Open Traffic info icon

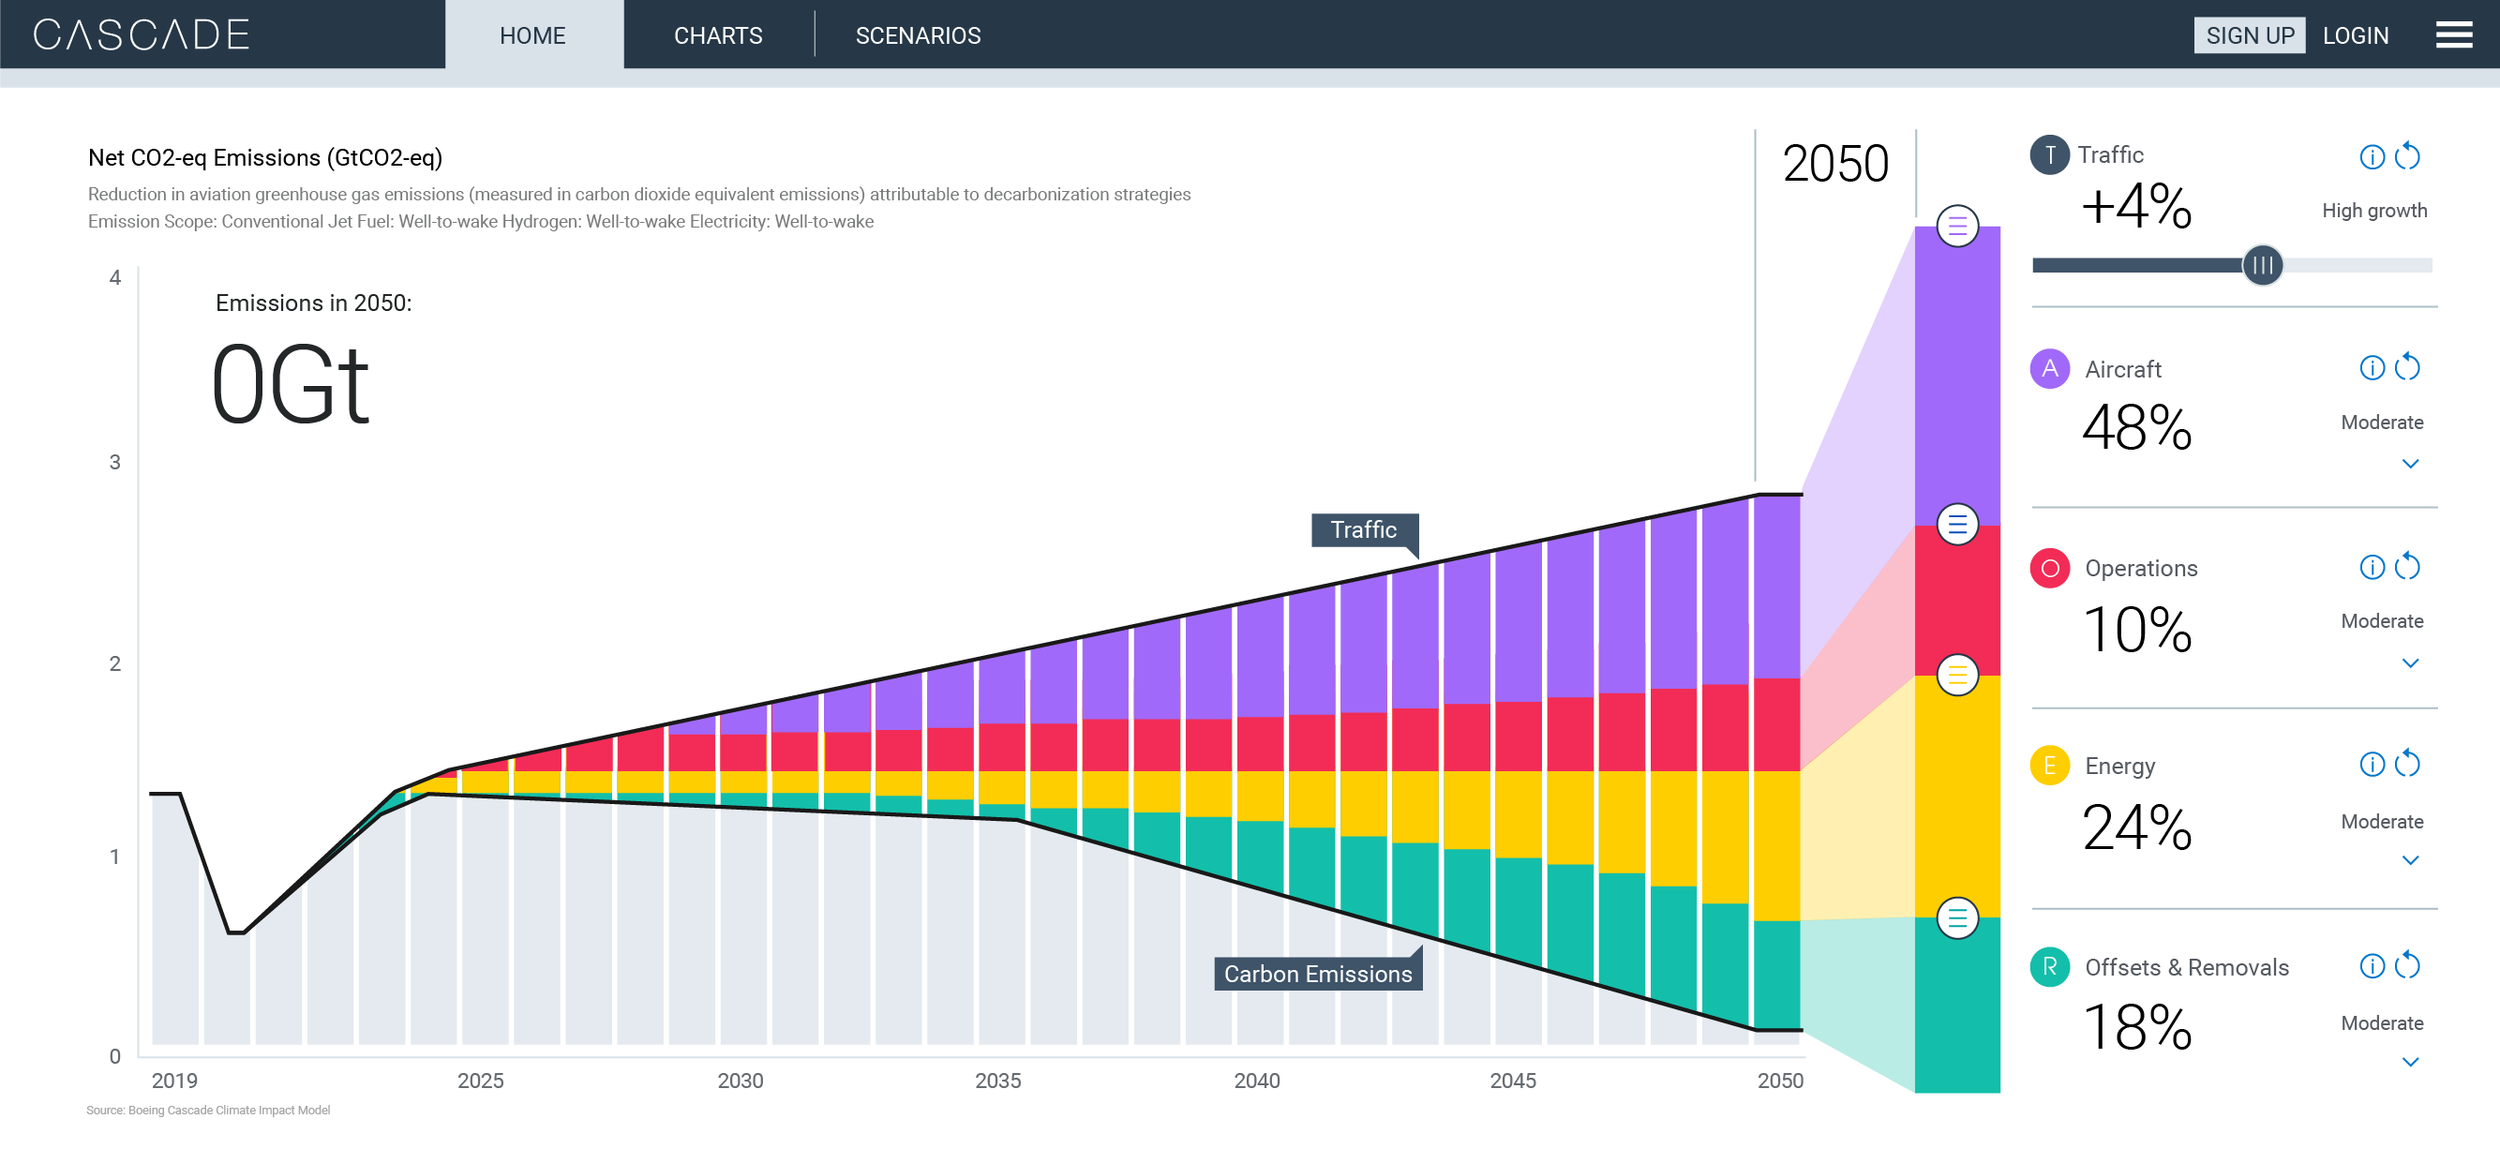(x=2371, y=157)
